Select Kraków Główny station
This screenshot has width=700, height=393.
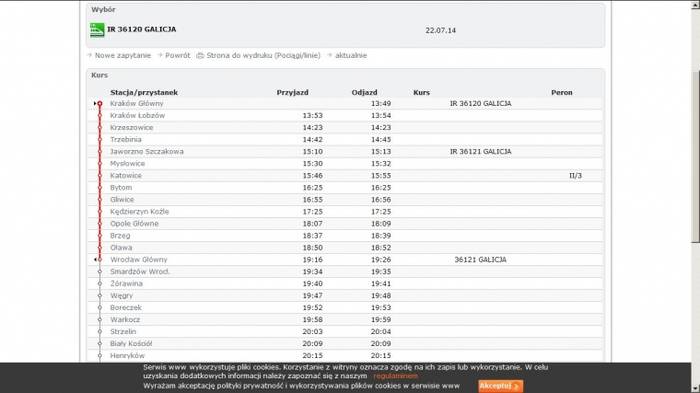tap(137, 103)
